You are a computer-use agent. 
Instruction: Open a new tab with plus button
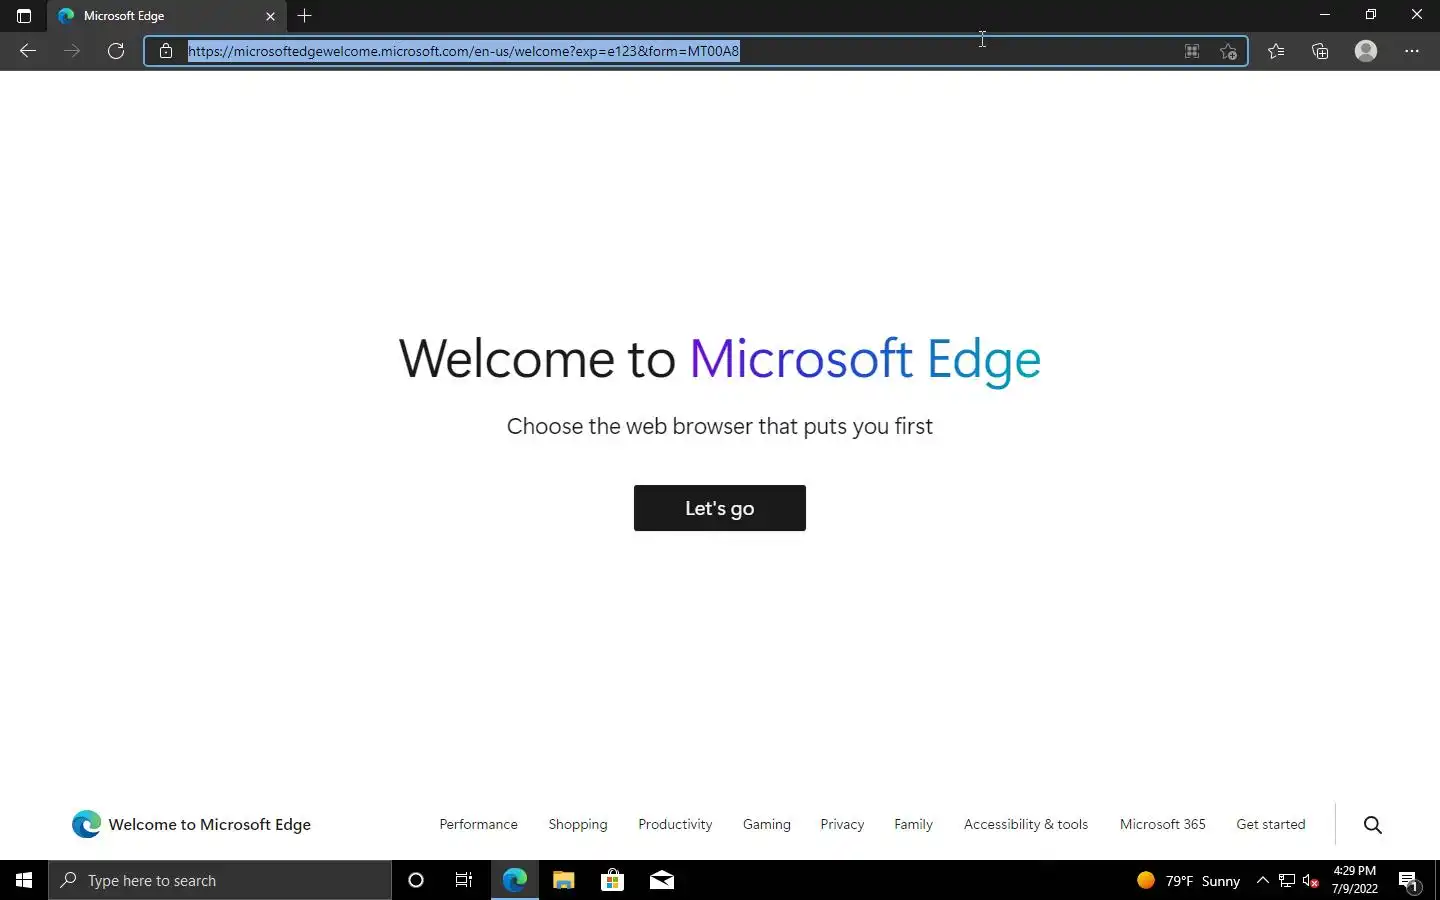tap(305, 16)
